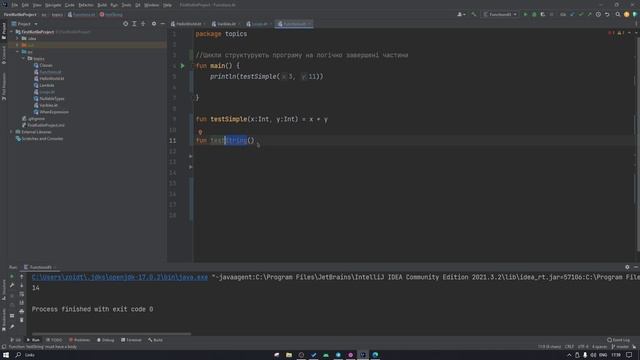
Task: Open the Terminal tool window button
Action: tap(131, 340)
